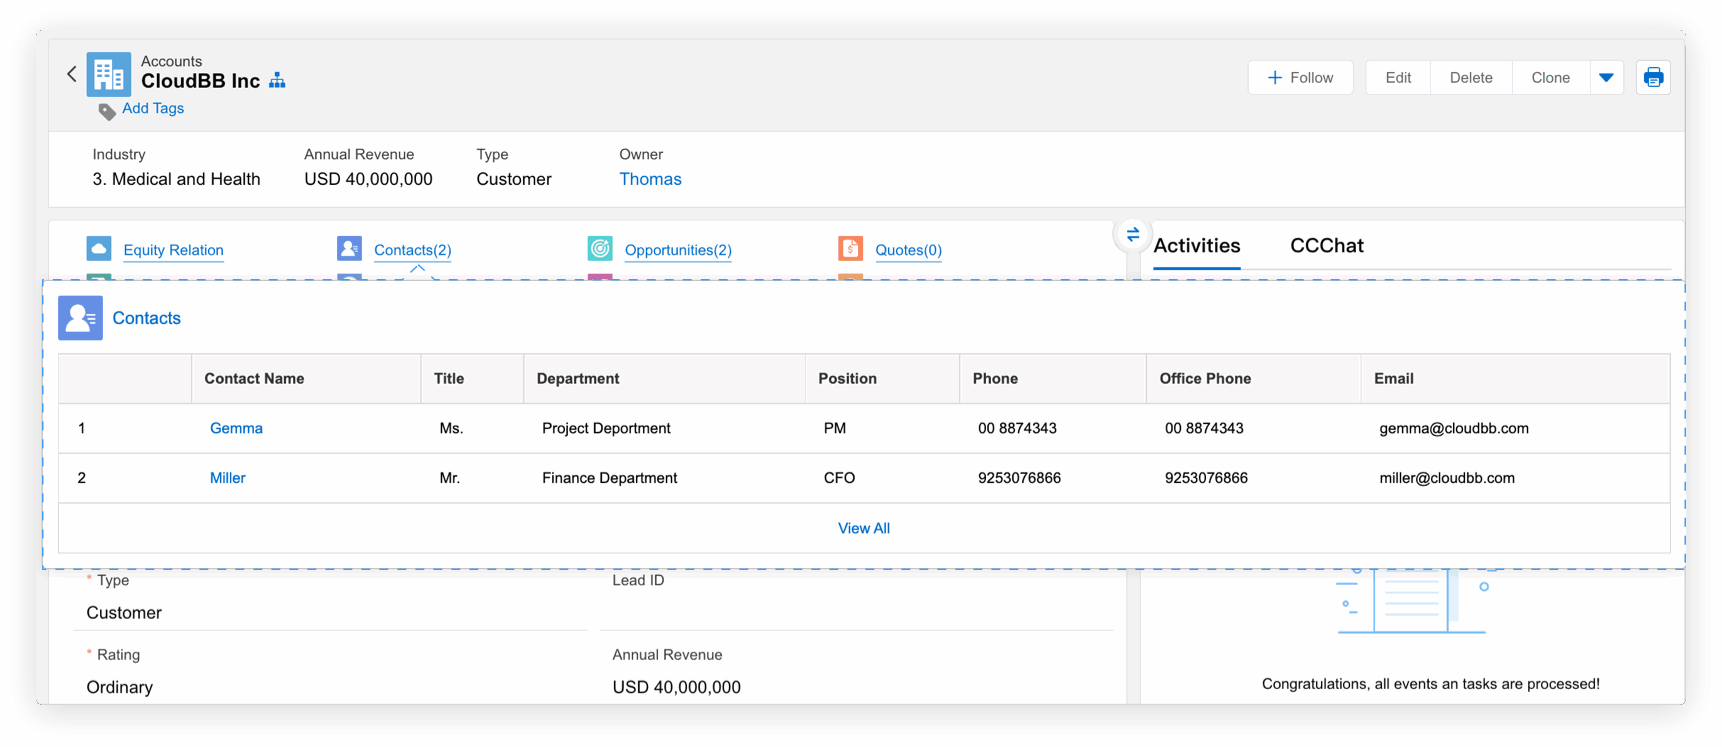
Task: Click the Add Tags tag icon
Action: click(107, 111)
